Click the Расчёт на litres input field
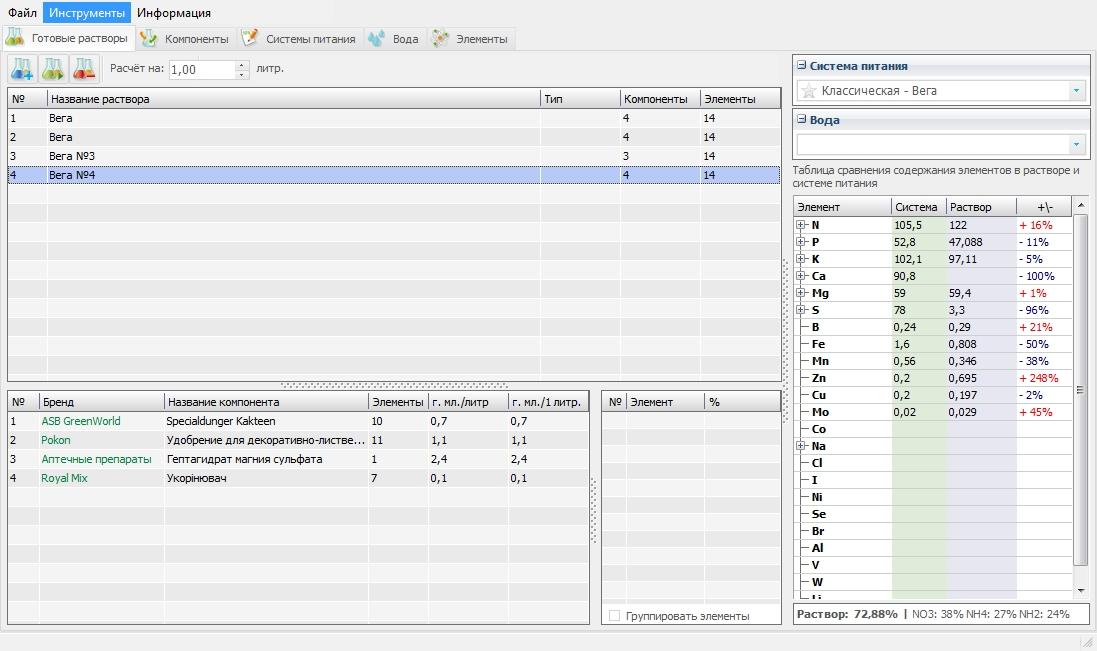This screenshot has height=651, width=1097. tap(202, 69)
